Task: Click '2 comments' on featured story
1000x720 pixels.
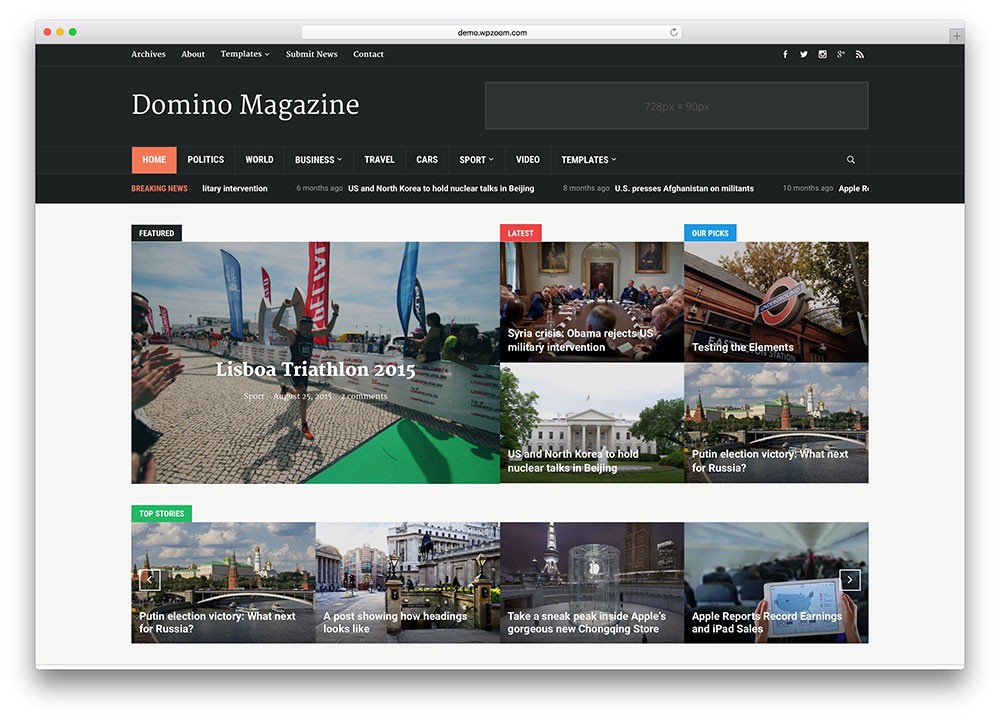Action: (364, 396)
